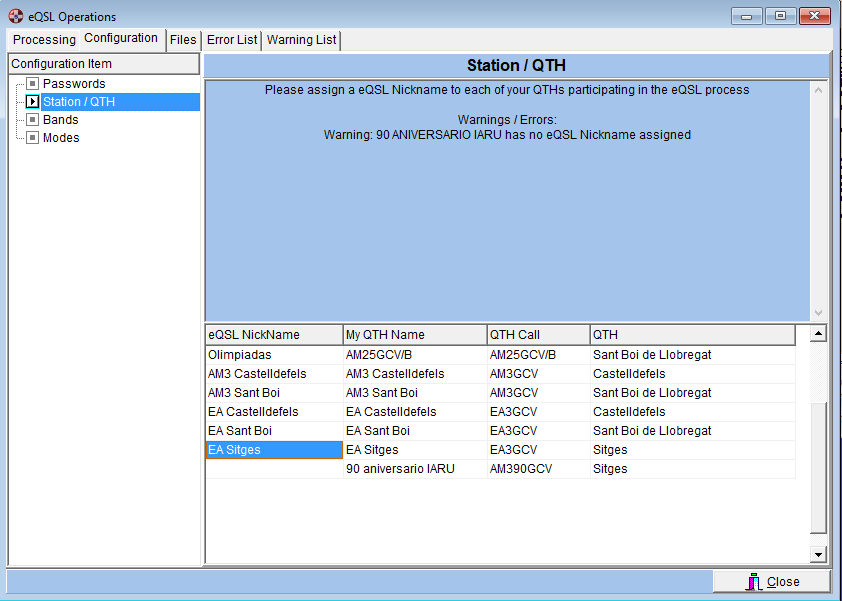Select Bands in configuration tree
This screenshot has height=601, width=842.
[x=60, y=120]
